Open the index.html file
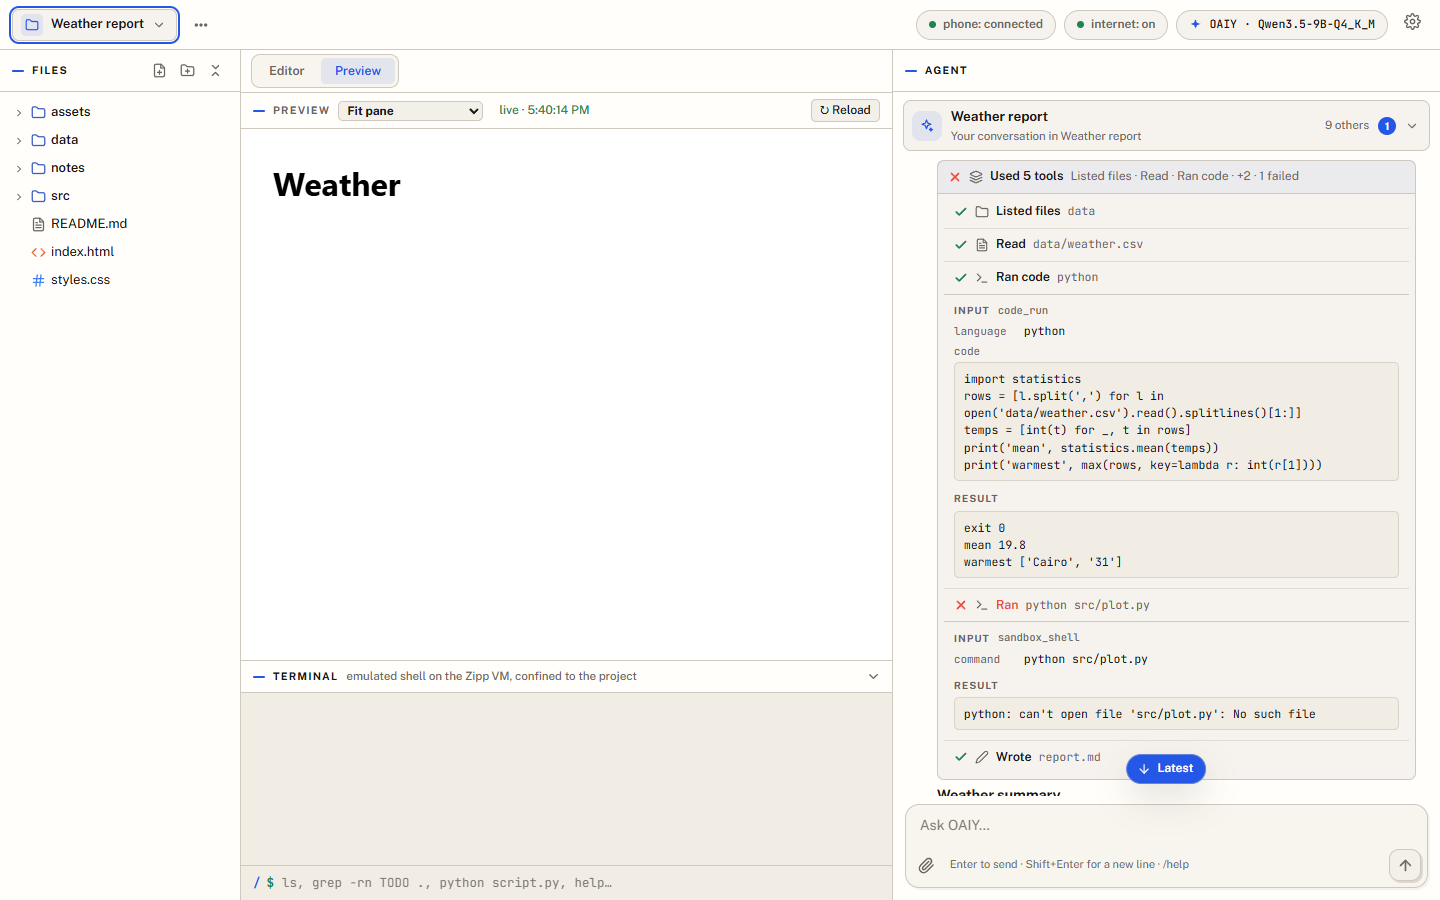 pos(120,252)
